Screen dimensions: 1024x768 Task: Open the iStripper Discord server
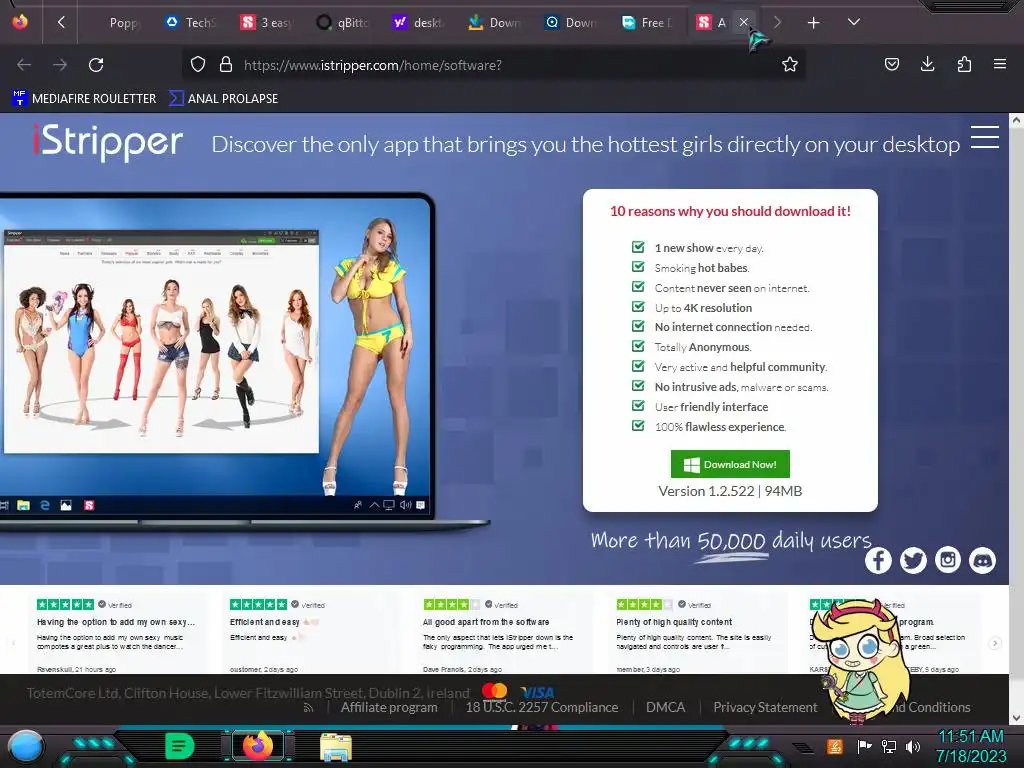(982, 560)
